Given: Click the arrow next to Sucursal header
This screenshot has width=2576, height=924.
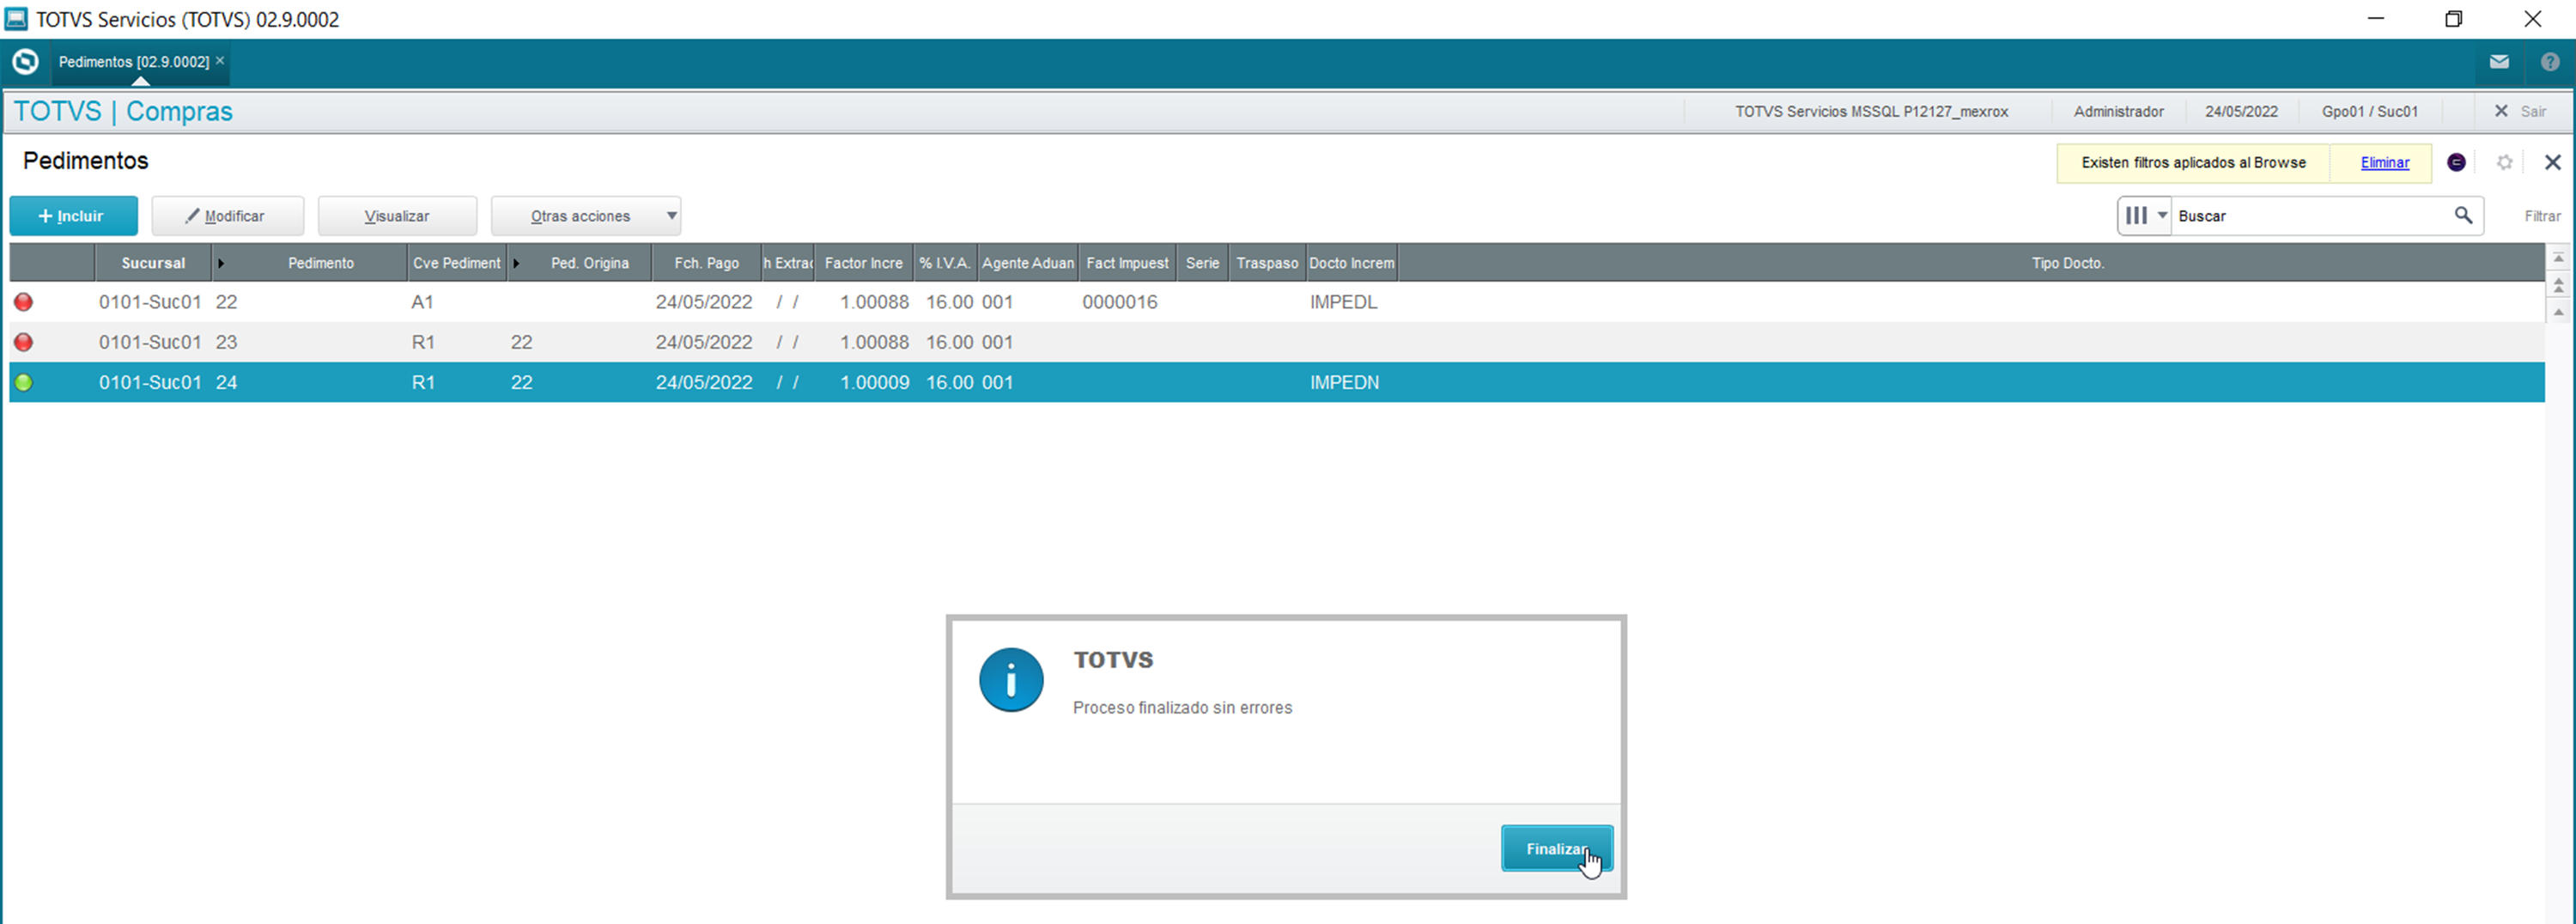Looking at the screenshot, I should [221, 263].
